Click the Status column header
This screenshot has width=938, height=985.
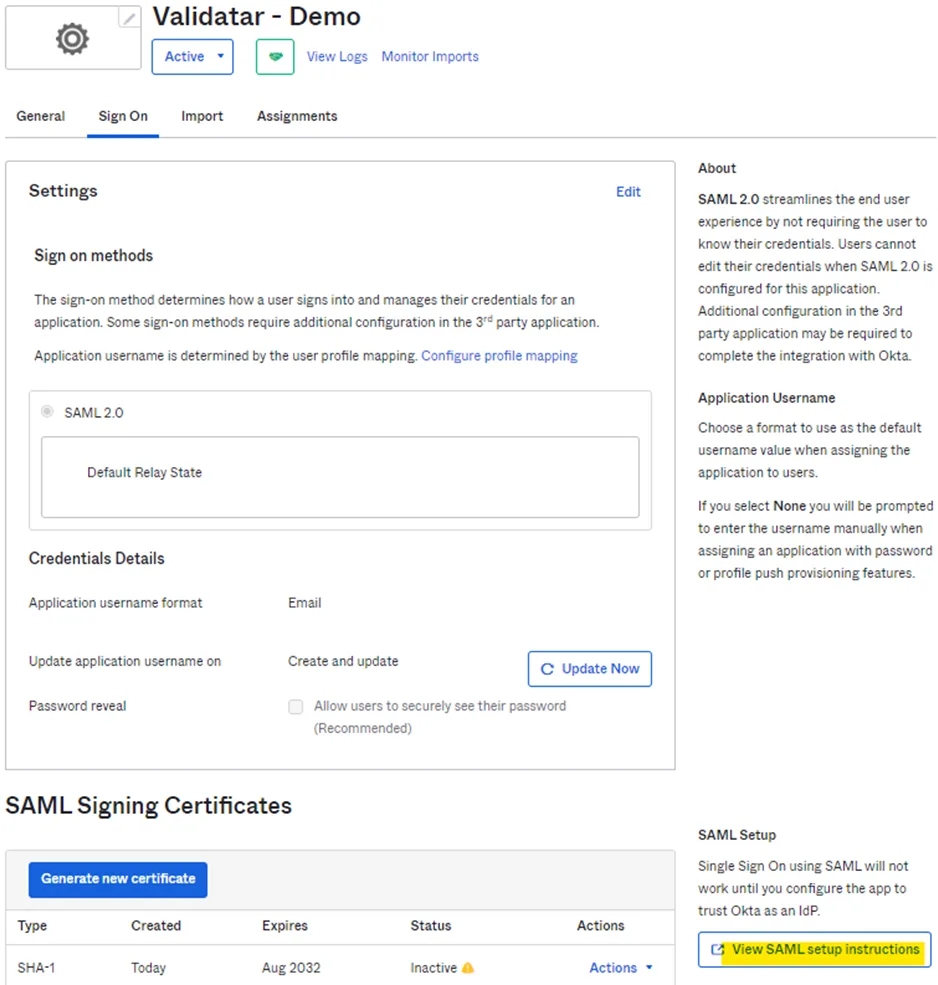tap(431, 925)
